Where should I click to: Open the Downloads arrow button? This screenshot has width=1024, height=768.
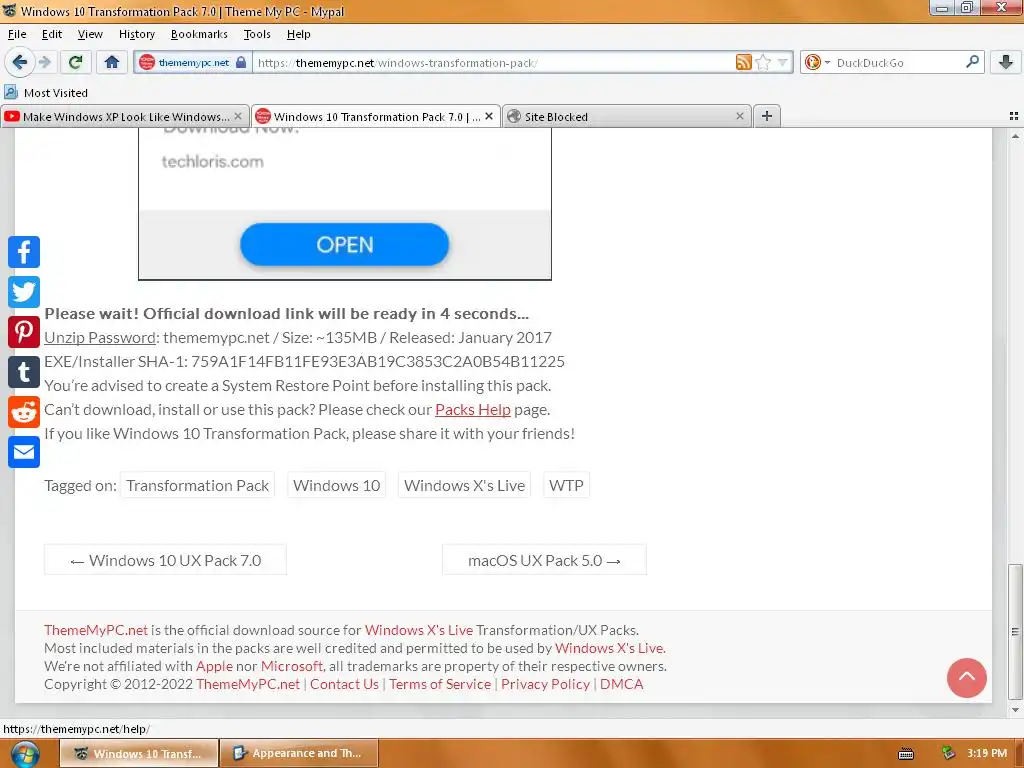coord(1006,62)
